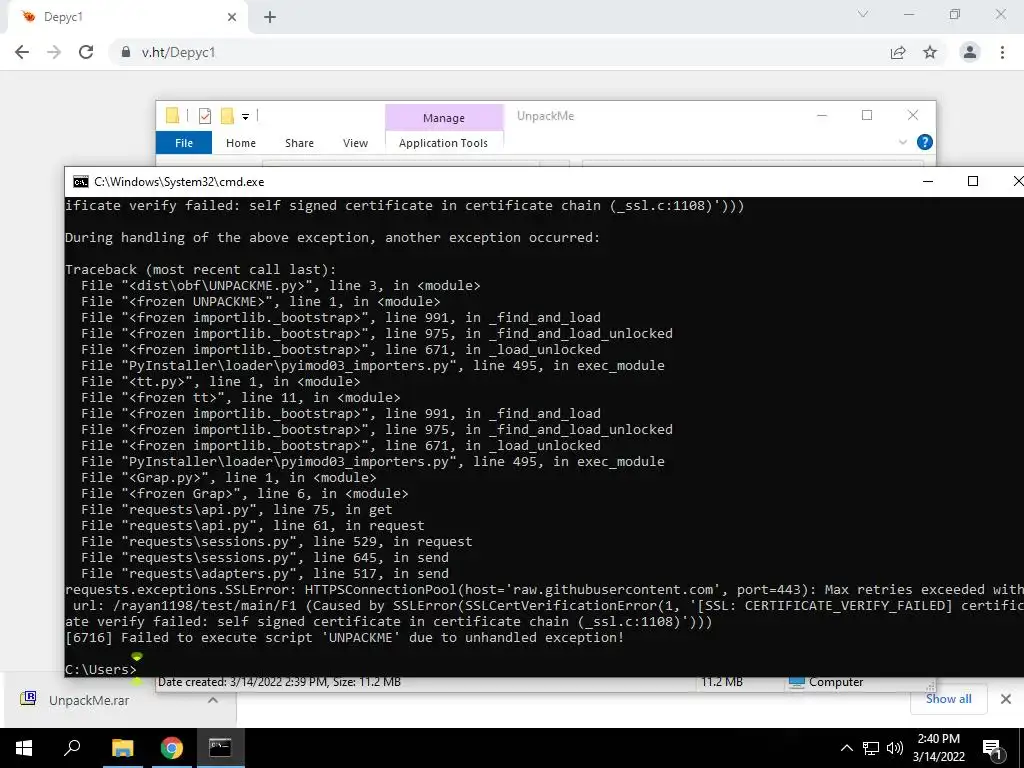Open the Share ribbon tab
The width and height of the screenshot is (1024, 768).
coord(299,143)
